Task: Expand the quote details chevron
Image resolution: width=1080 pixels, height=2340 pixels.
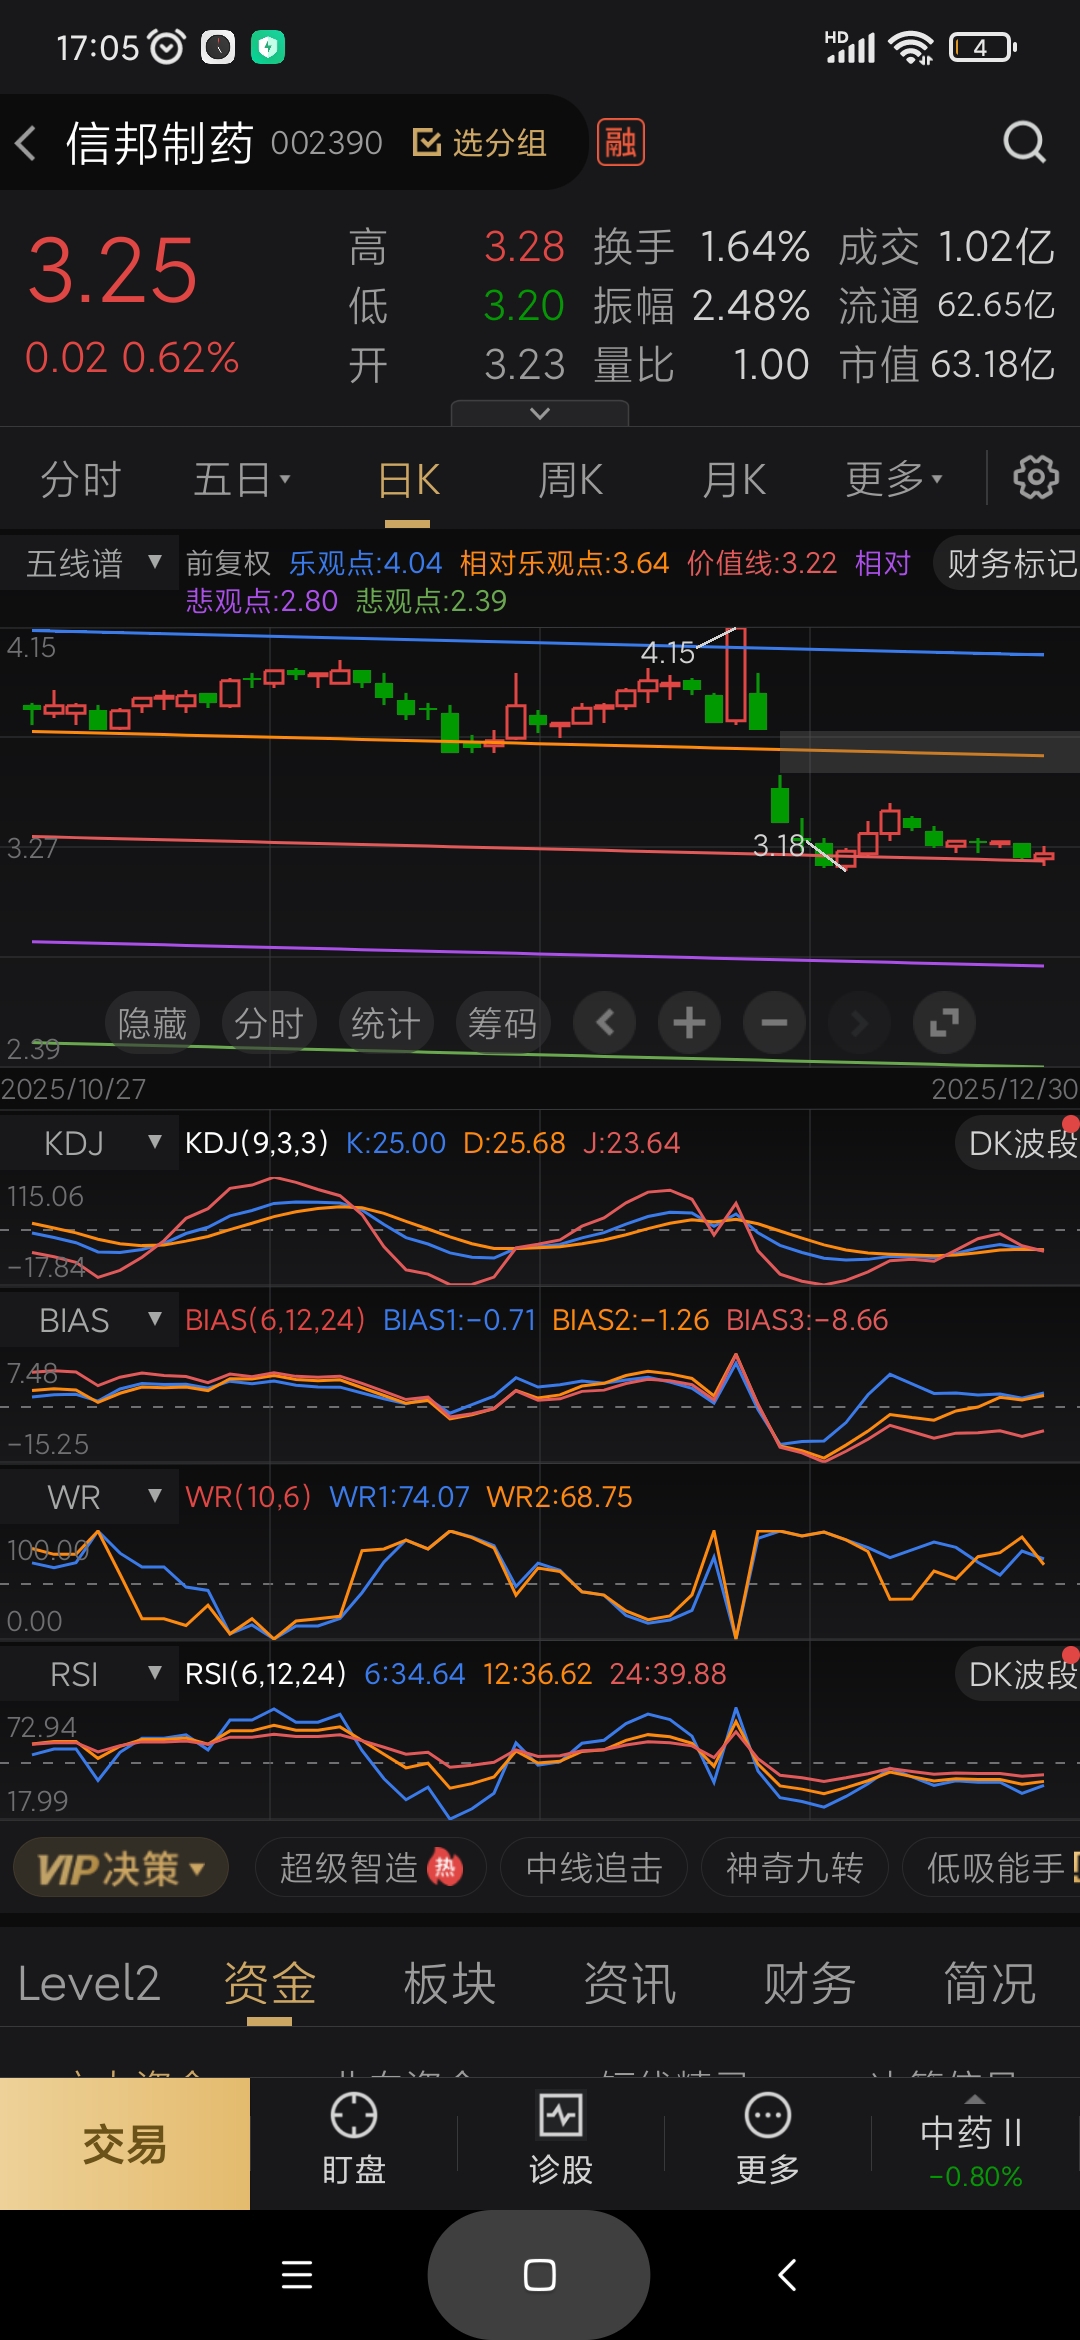Action: [540, 413]
